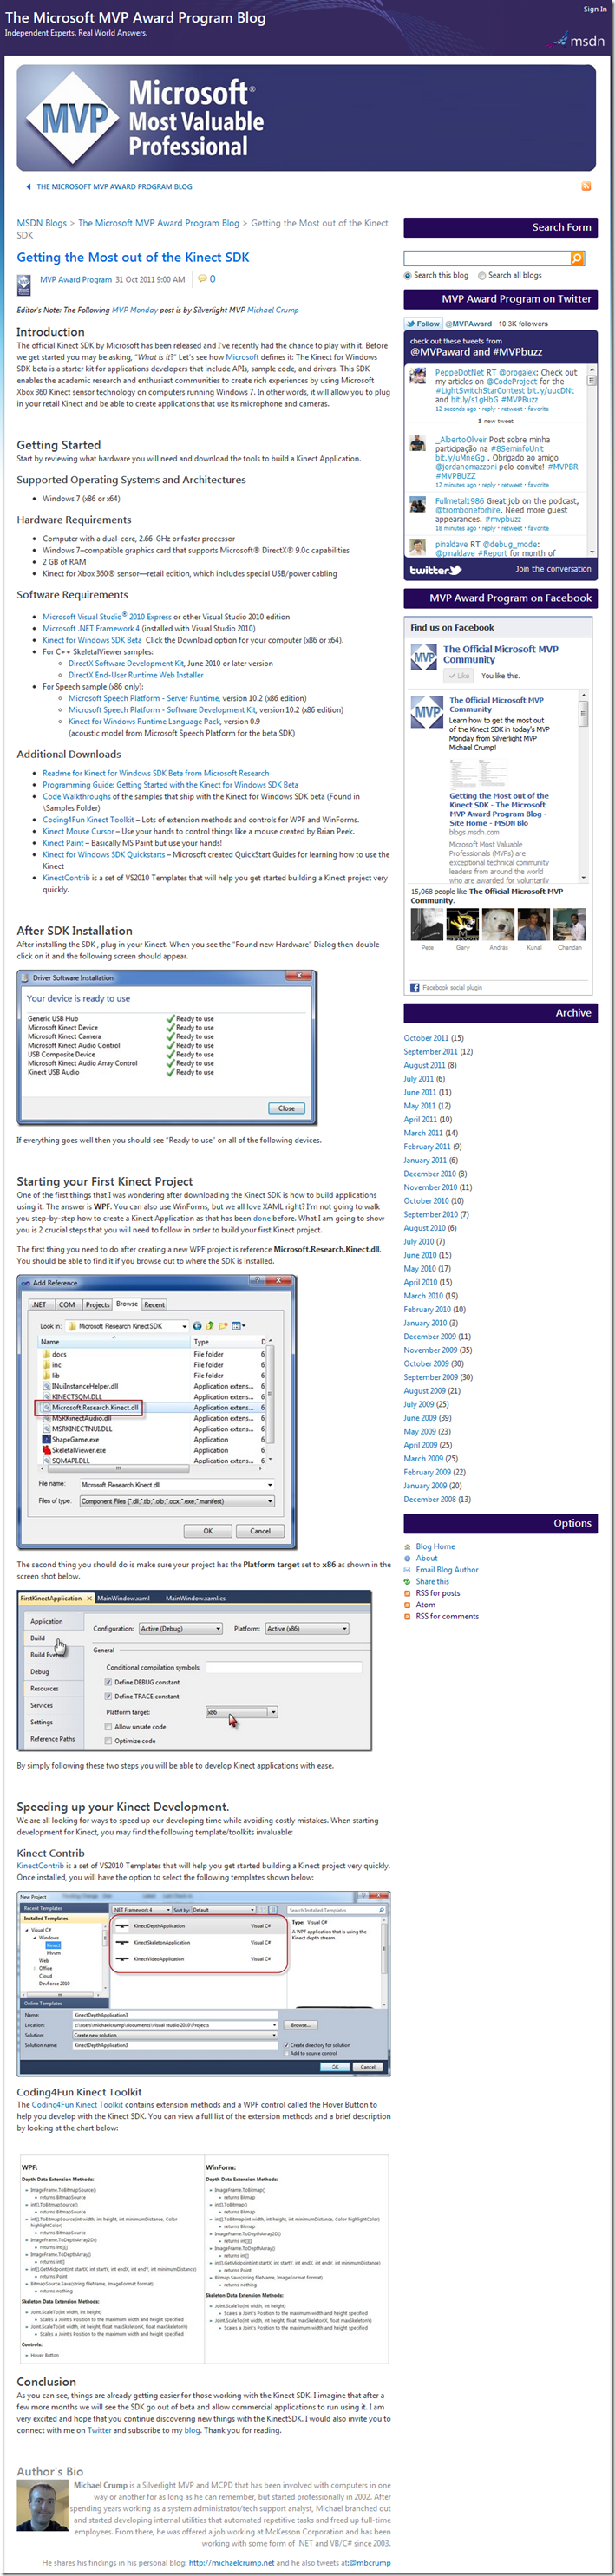Click the orange search magnifier button
This screenshot has height=2576, width=615.
(x=577, y=258)
